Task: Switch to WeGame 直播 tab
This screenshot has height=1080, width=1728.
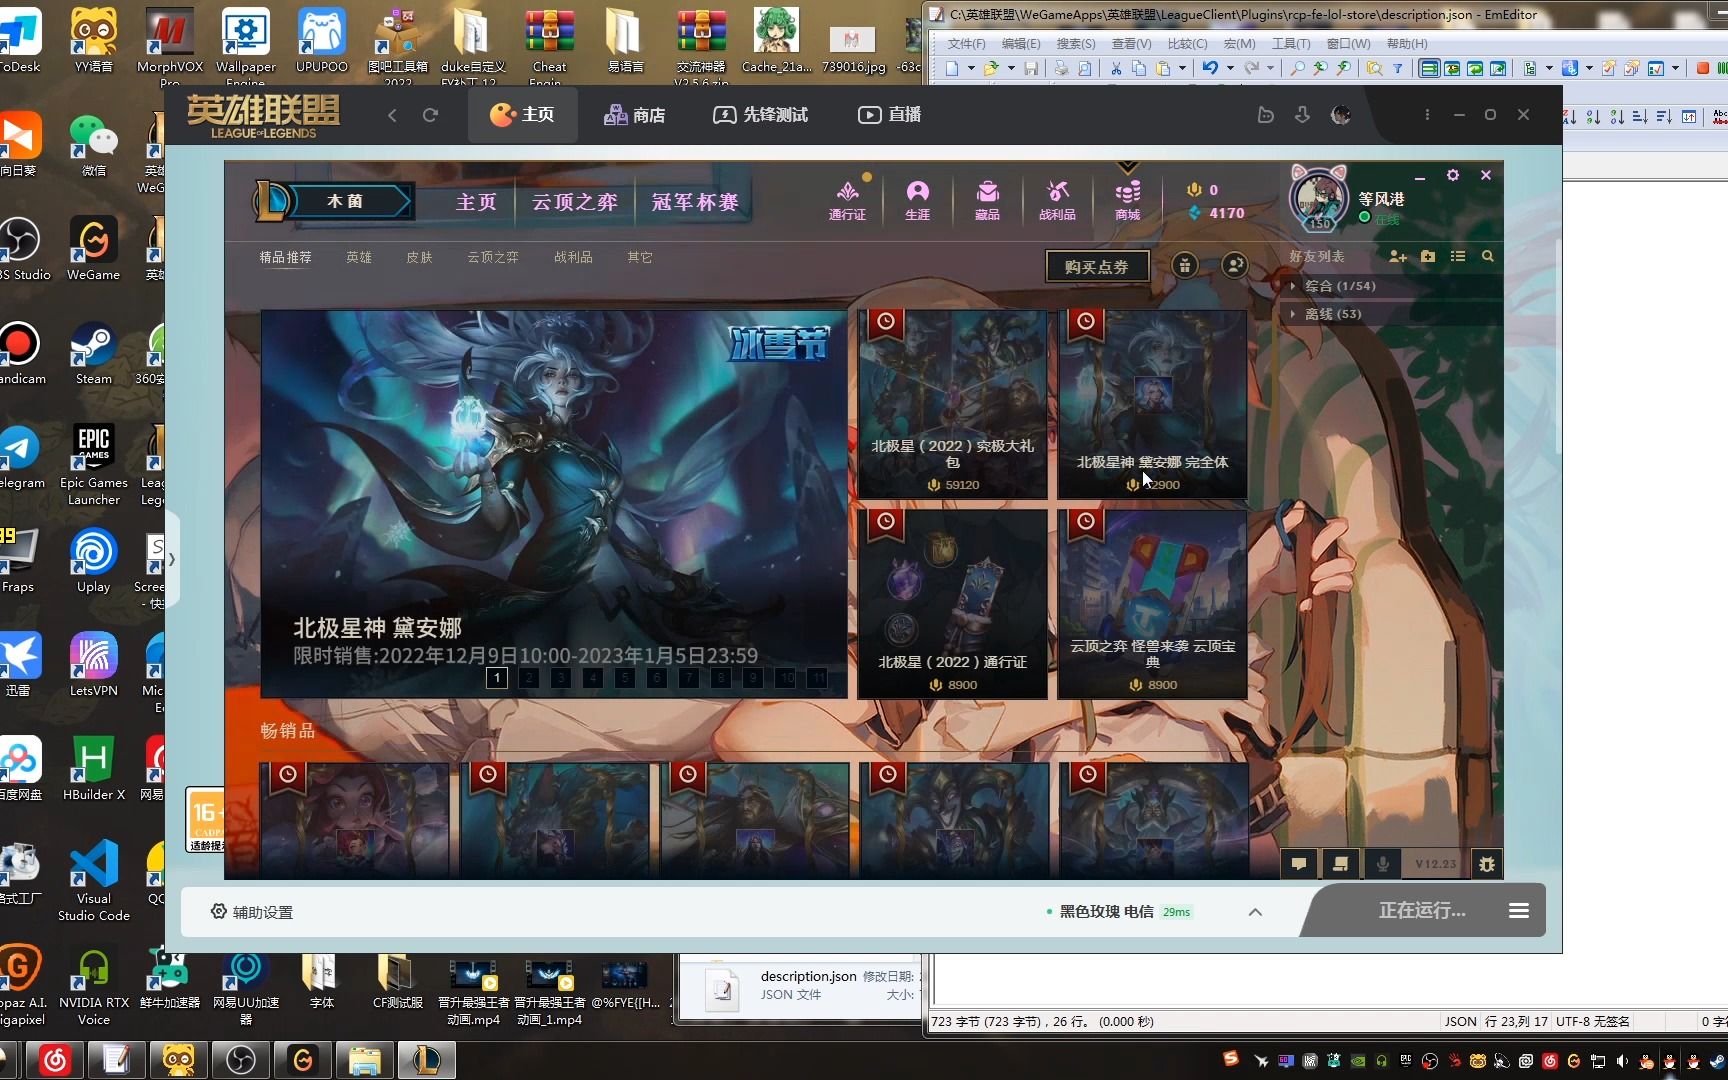Action: 890,115
